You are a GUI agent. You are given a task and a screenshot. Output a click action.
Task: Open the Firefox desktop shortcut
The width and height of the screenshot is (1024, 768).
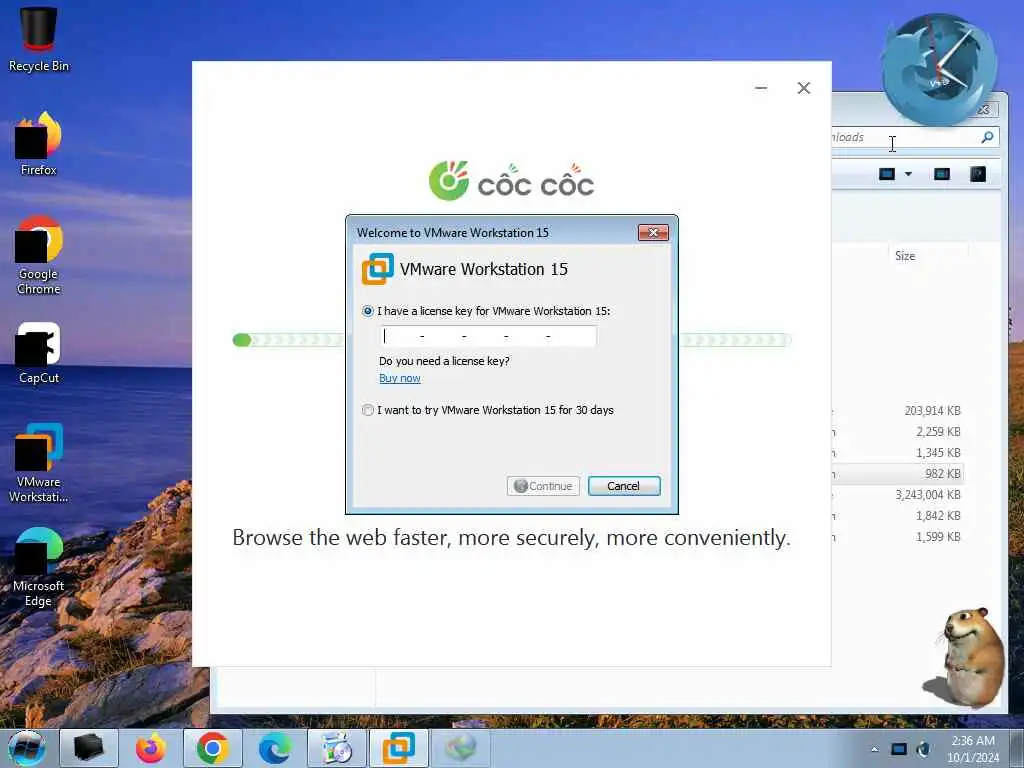point(38,144)
